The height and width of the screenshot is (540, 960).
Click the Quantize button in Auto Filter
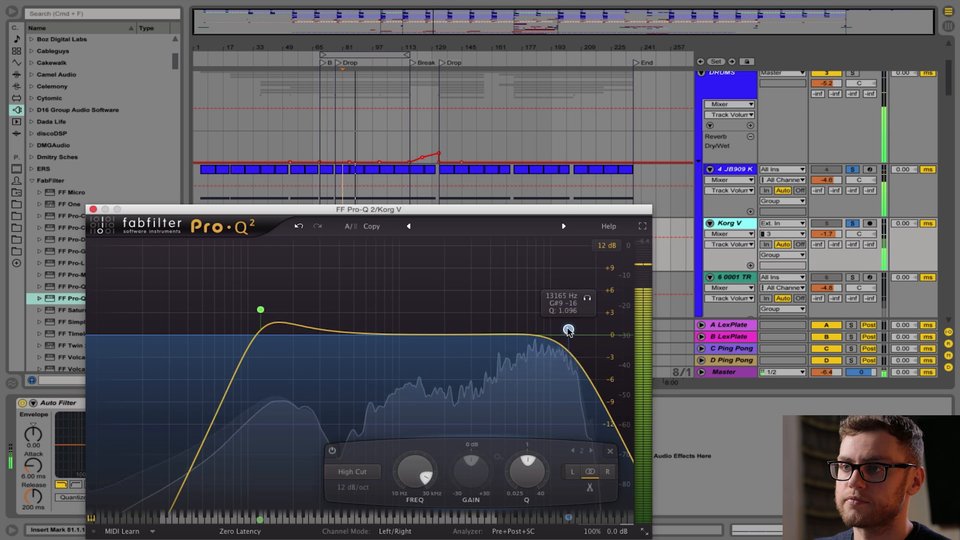coord(72,497)
